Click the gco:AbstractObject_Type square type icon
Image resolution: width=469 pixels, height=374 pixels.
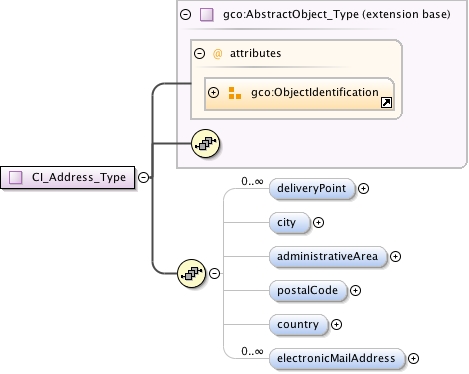tap(207, 15)
